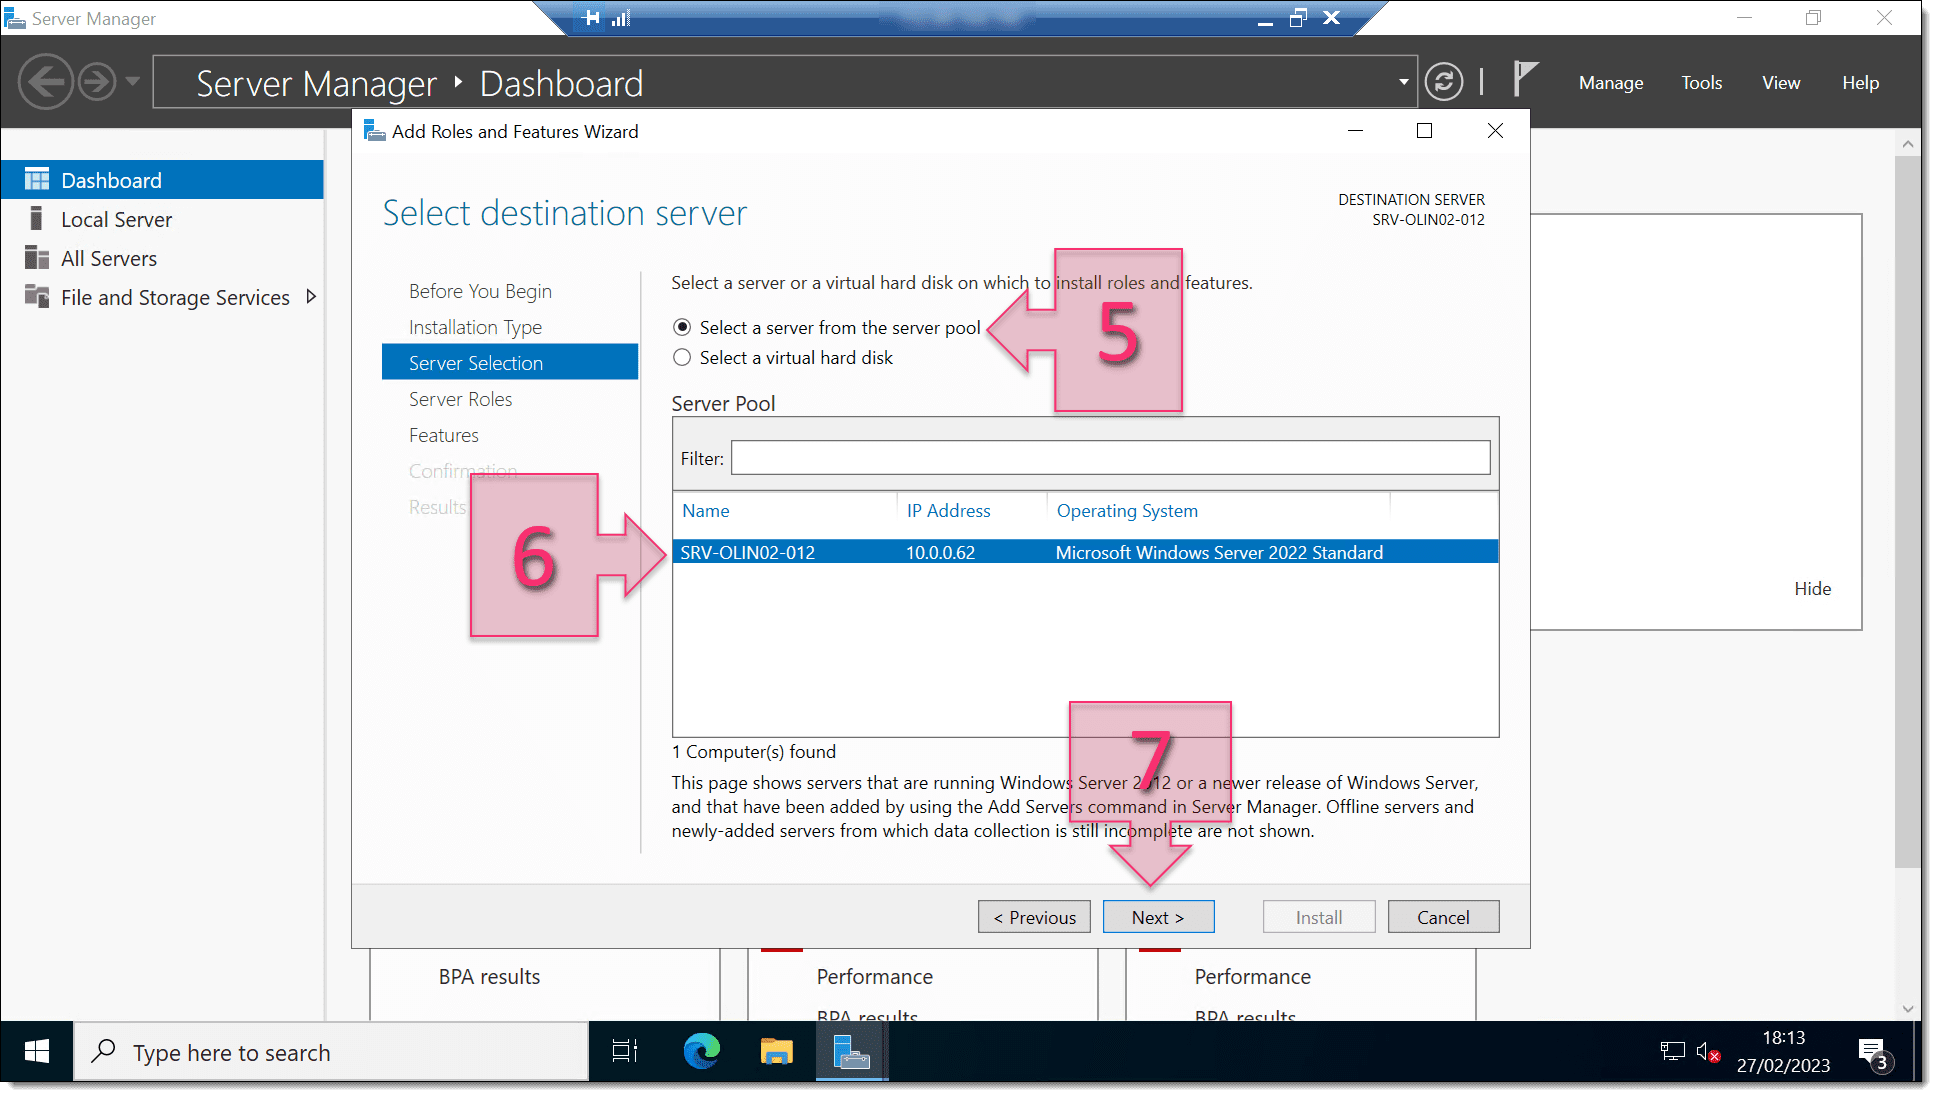Viewport: 1937px width, 1097px height.
Task: Sort server pool by Name column
Action: [x=705, y=511]
